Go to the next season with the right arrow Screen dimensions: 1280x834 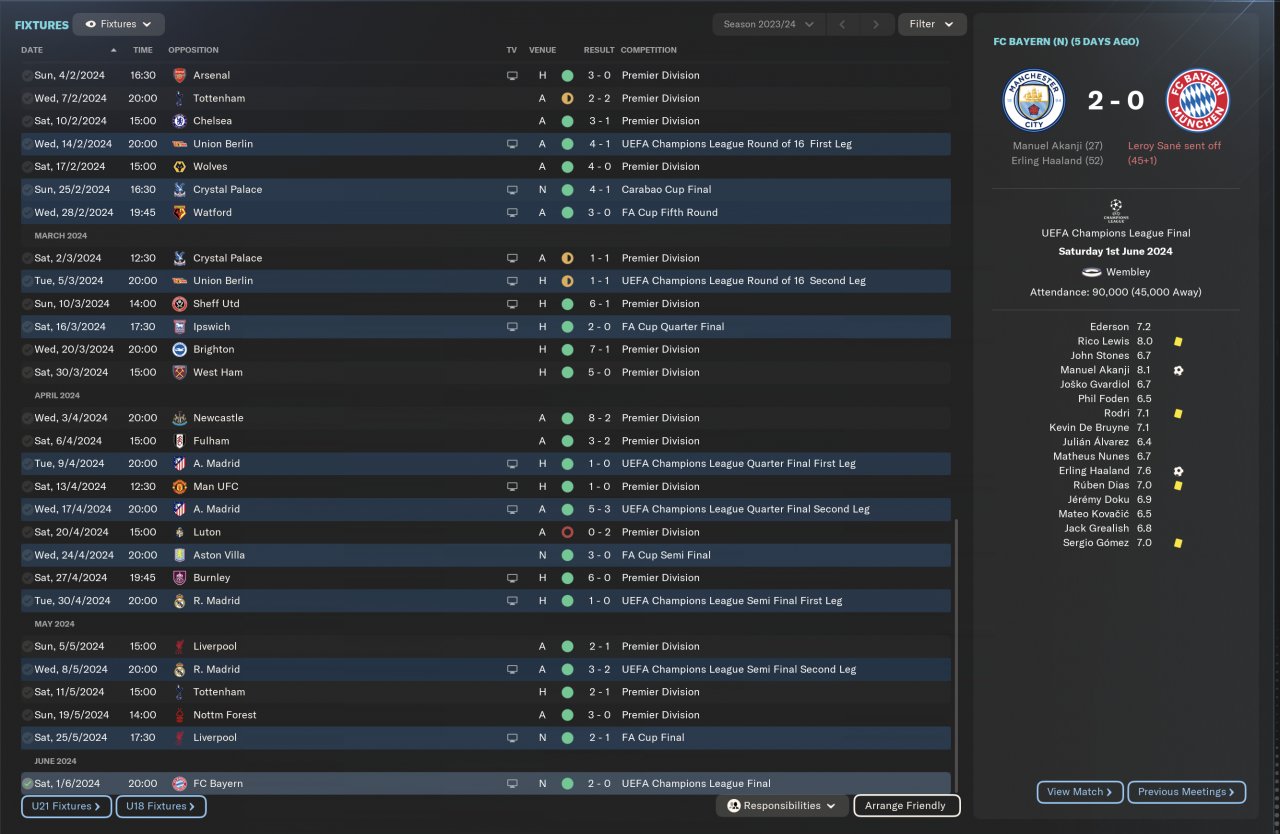(x=876, y=24)
